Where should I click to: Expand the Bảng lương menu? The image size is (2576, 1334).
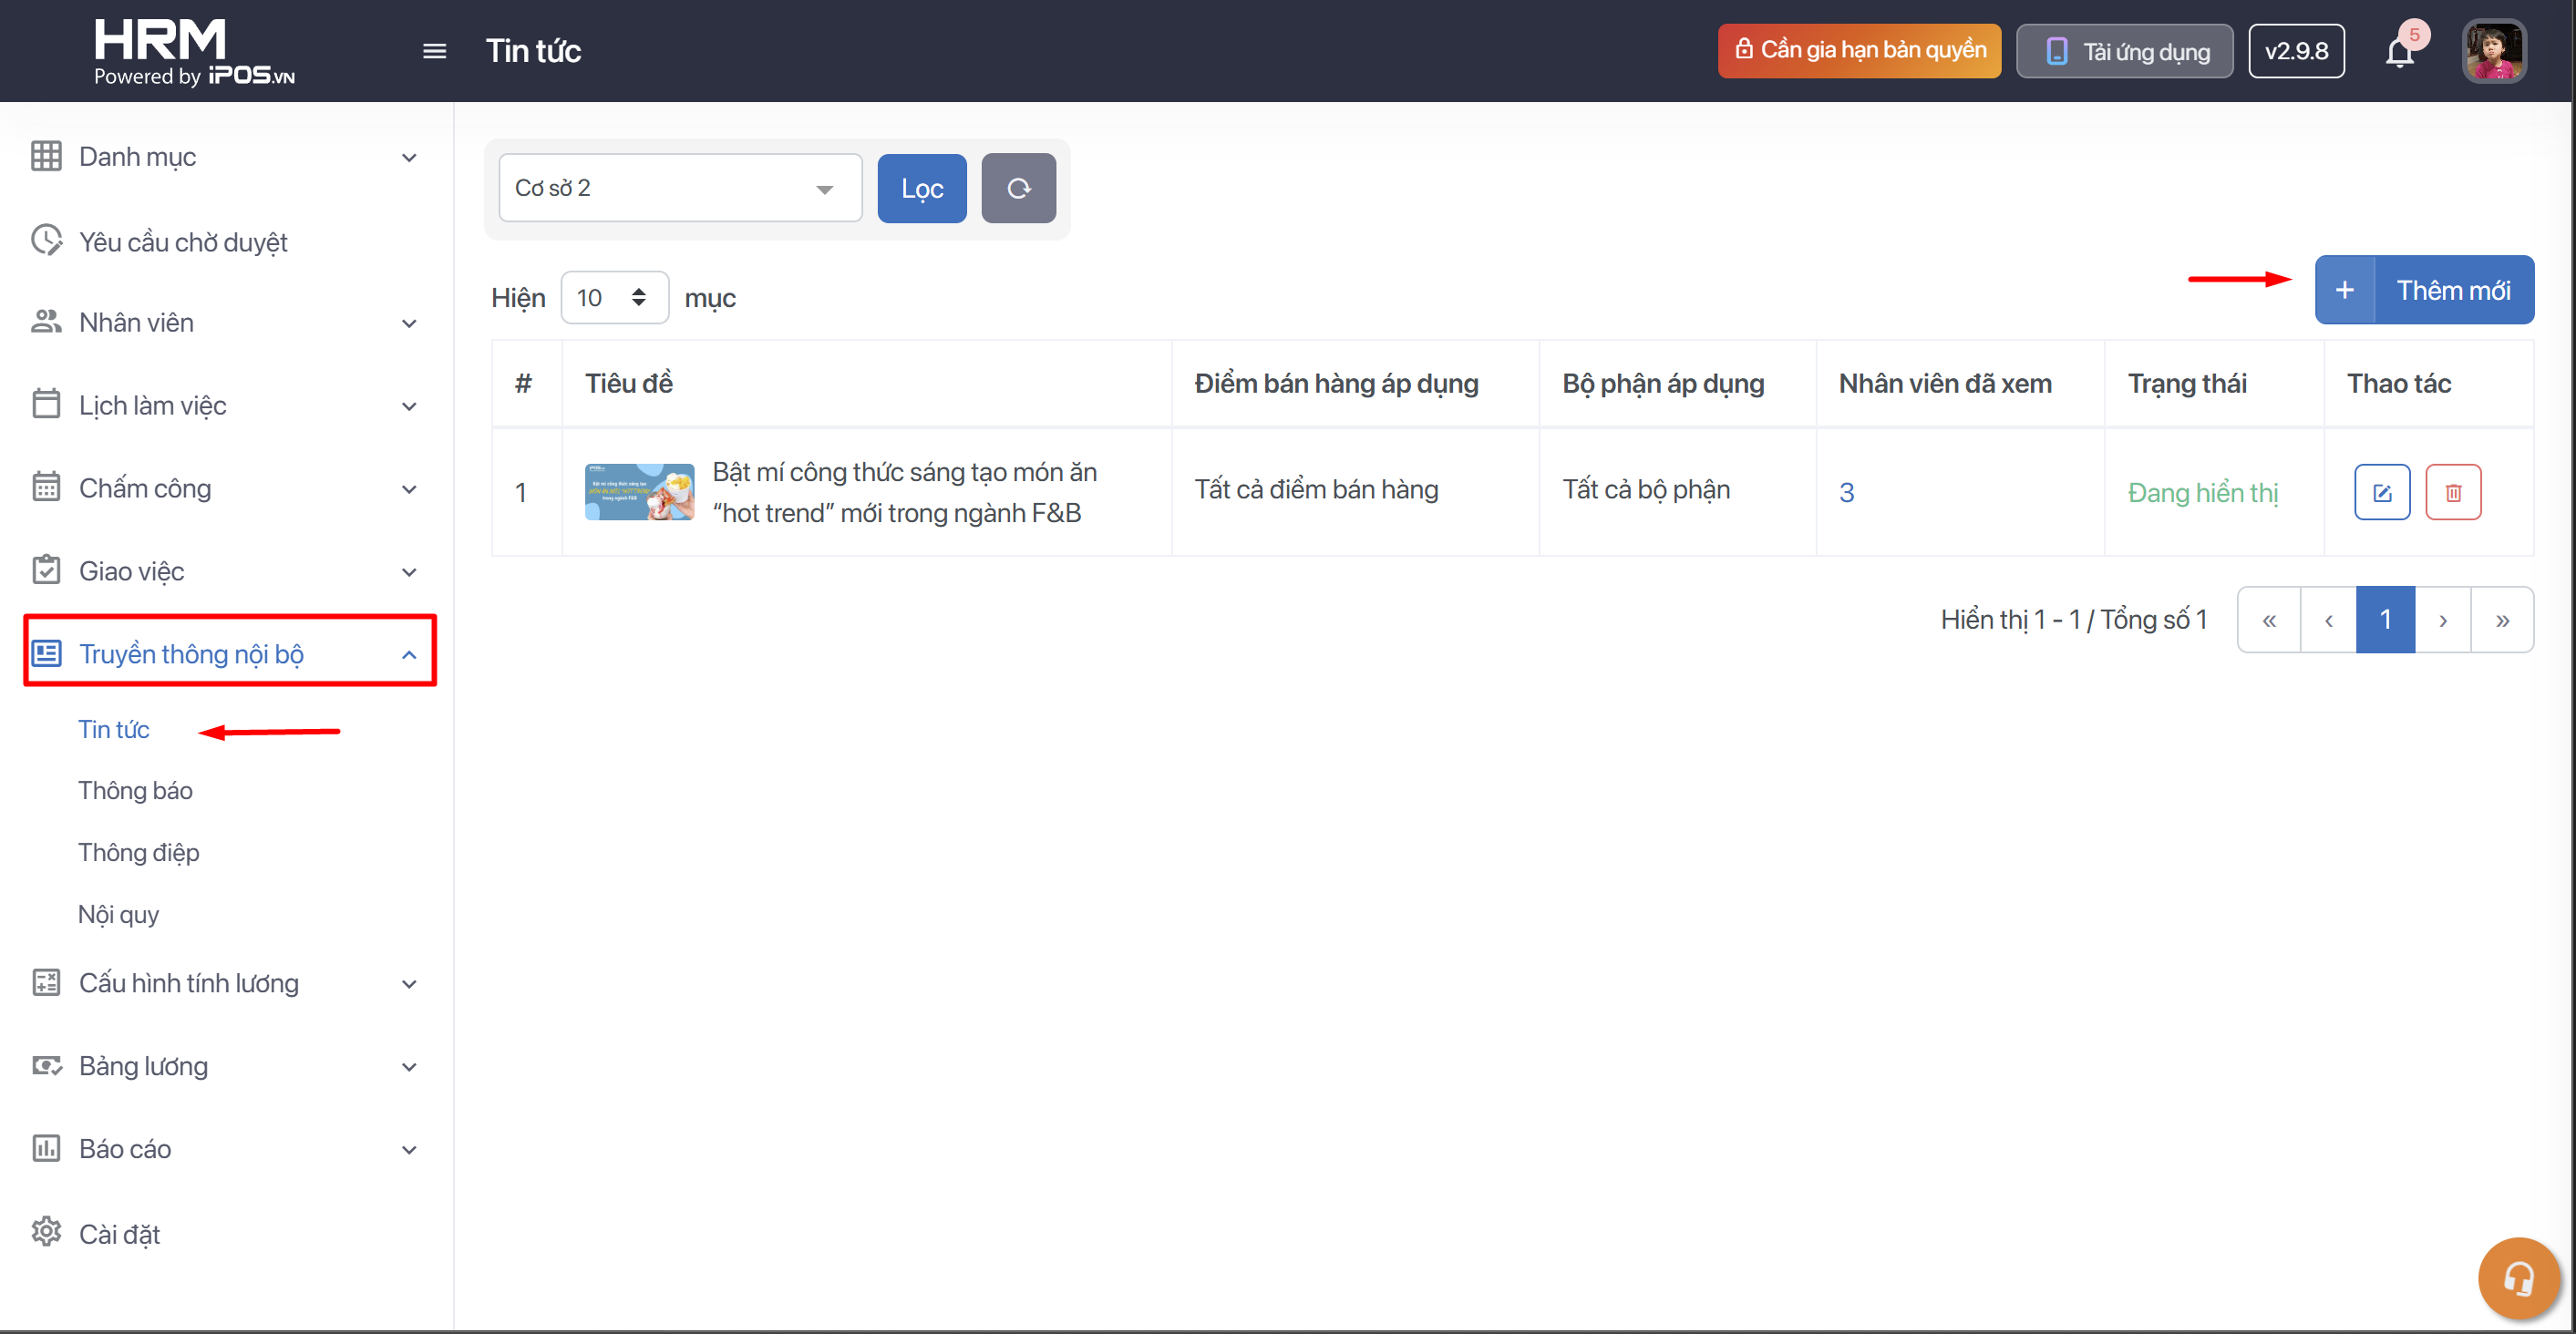[x=225, y=1066]
